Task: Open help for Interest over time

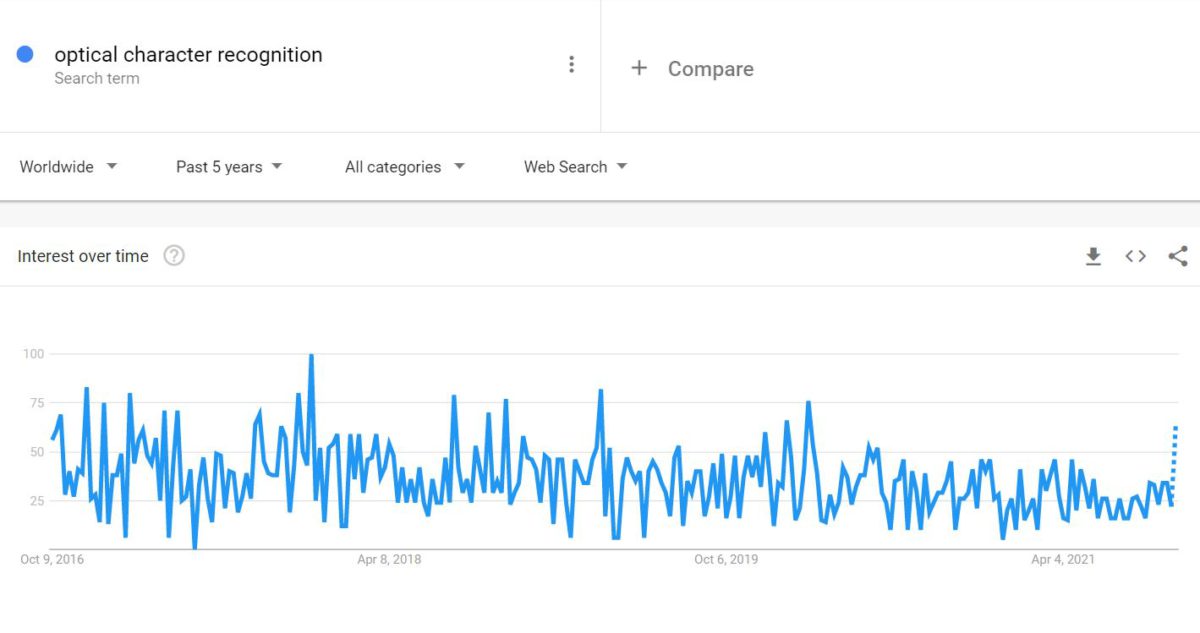Action: (x=174, y=256)
